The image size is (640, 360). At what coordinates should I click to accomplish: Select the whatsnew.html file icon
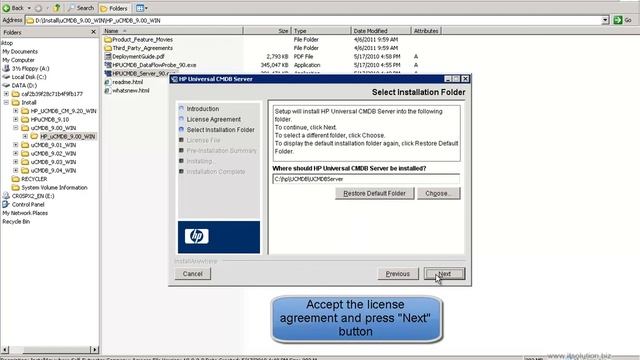108,91
